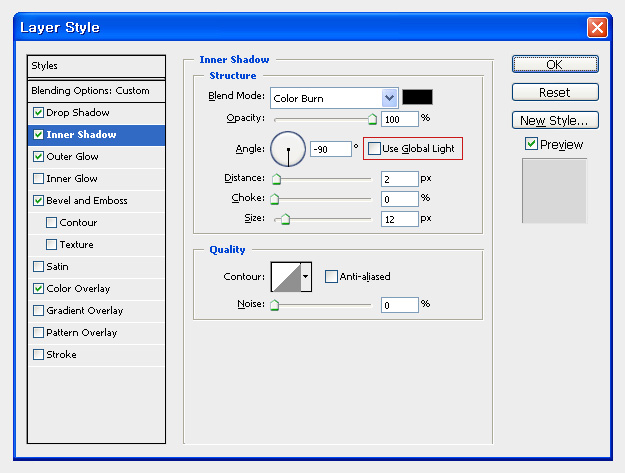Toggle the Preview checkbox

[x=531, y=144]
